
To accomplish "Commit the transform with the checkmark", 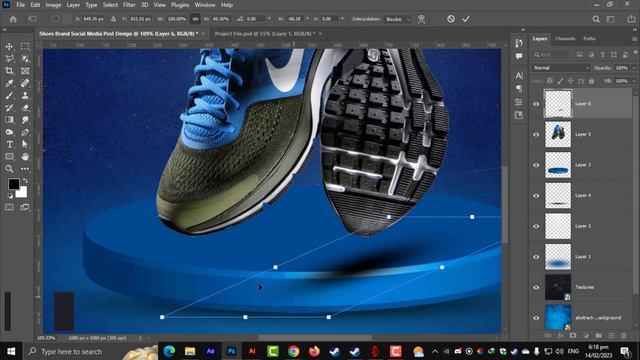I will tap(466, 19).
